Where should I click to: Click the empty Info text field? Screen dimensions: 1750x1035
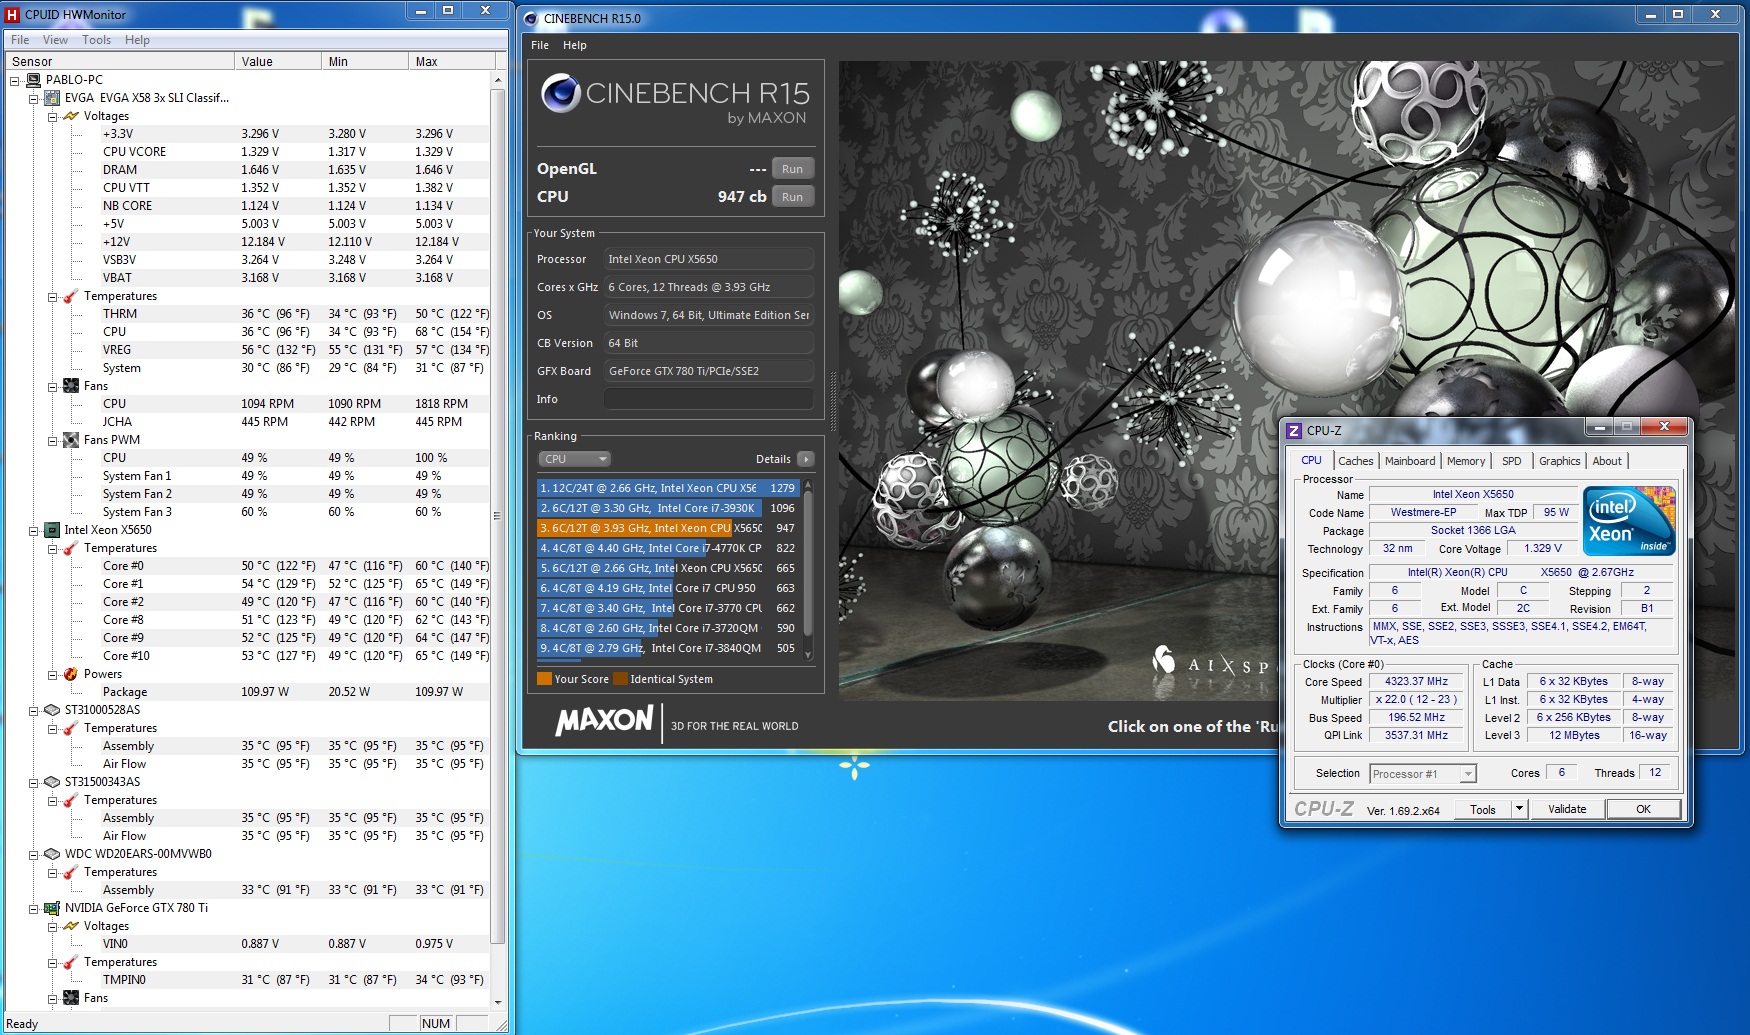708,399
